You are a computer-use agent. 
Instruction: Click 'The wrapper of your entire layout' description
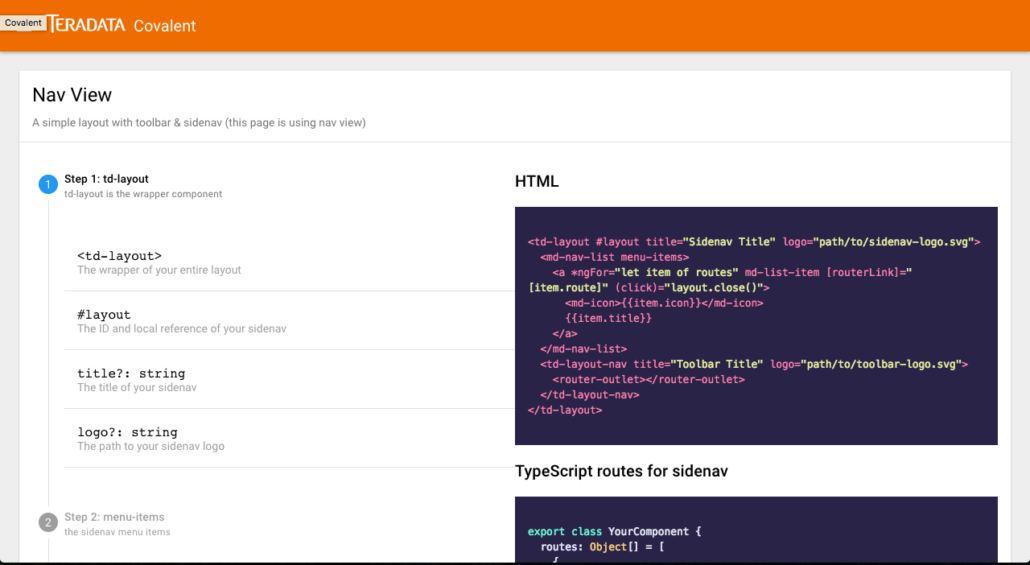tap(159, 270)
